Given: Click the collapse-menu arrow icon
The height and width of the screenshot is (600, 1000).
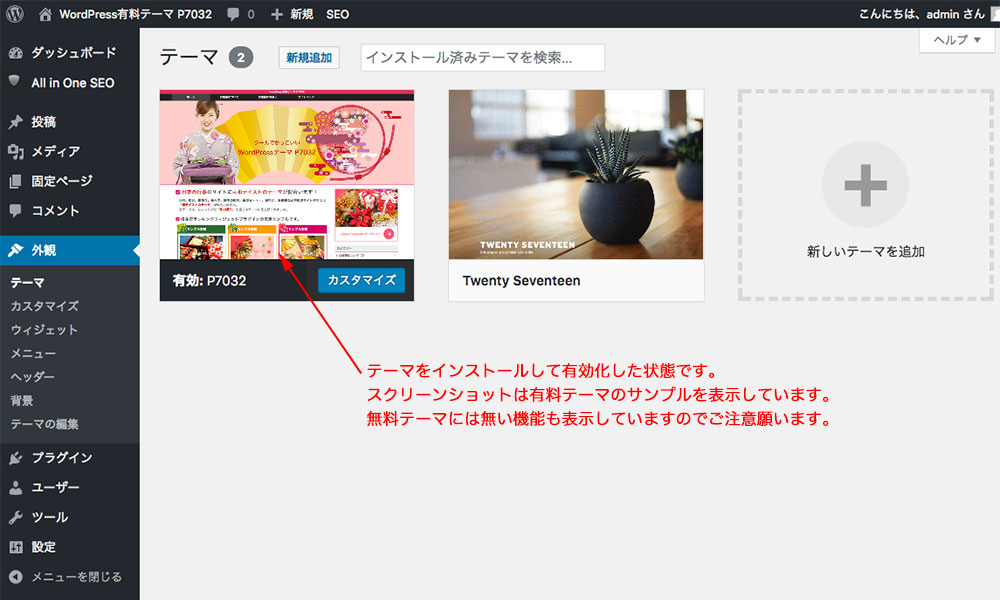Looking at the screenshot, I should (x=15, y=577).
